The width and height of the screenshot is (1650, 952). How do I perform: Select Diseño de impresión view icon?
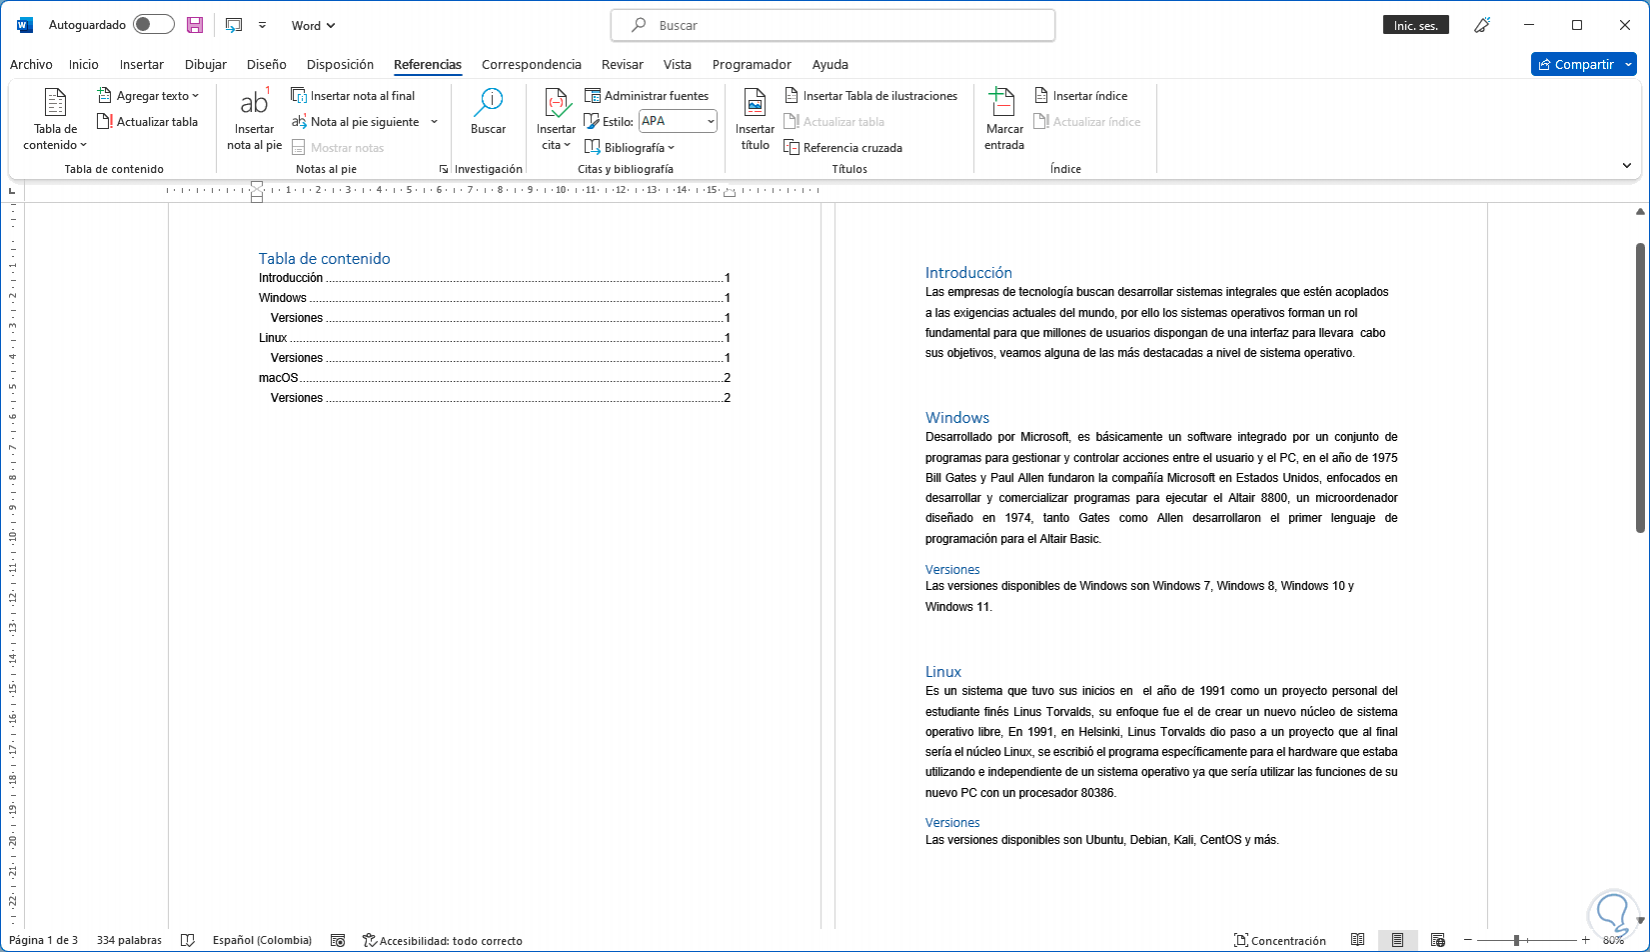(x=1397, y=940)
